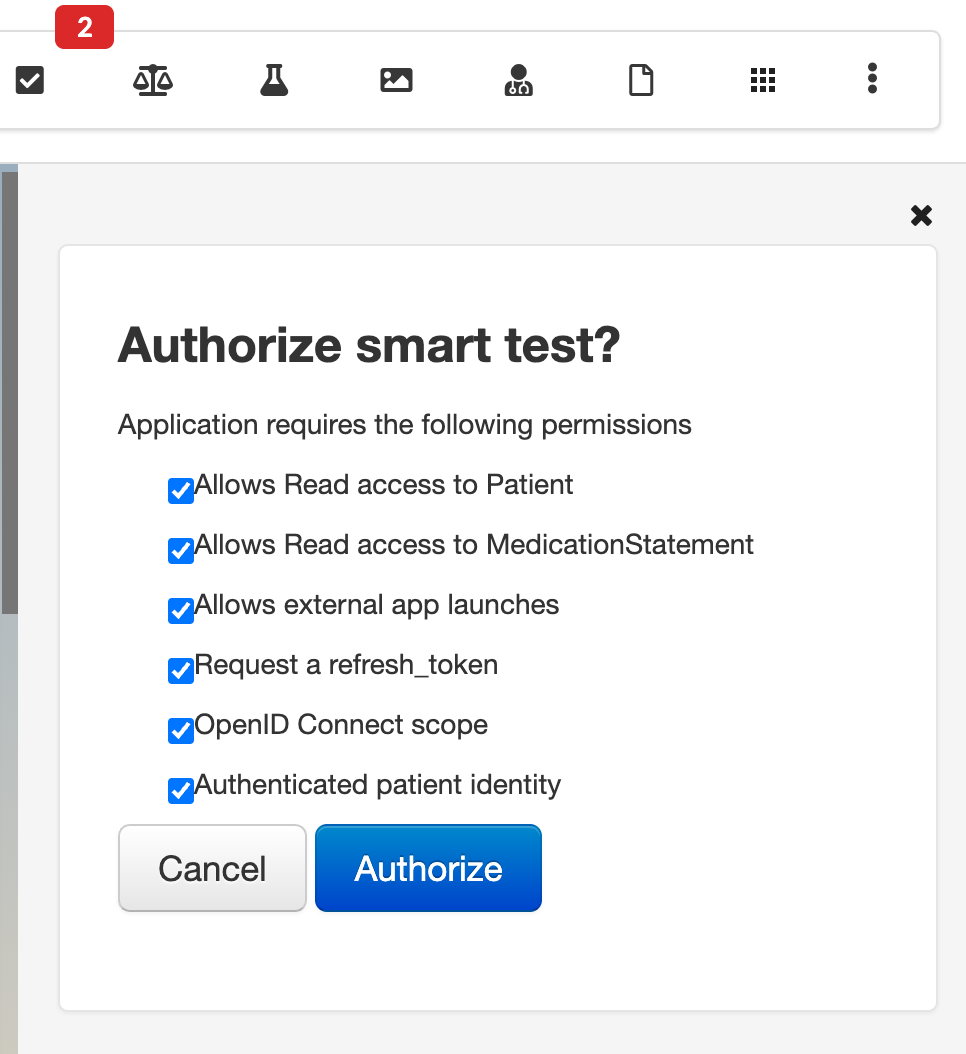966x1054 pixels.
Task: Click the Authorize button
Action: [427, 868]
